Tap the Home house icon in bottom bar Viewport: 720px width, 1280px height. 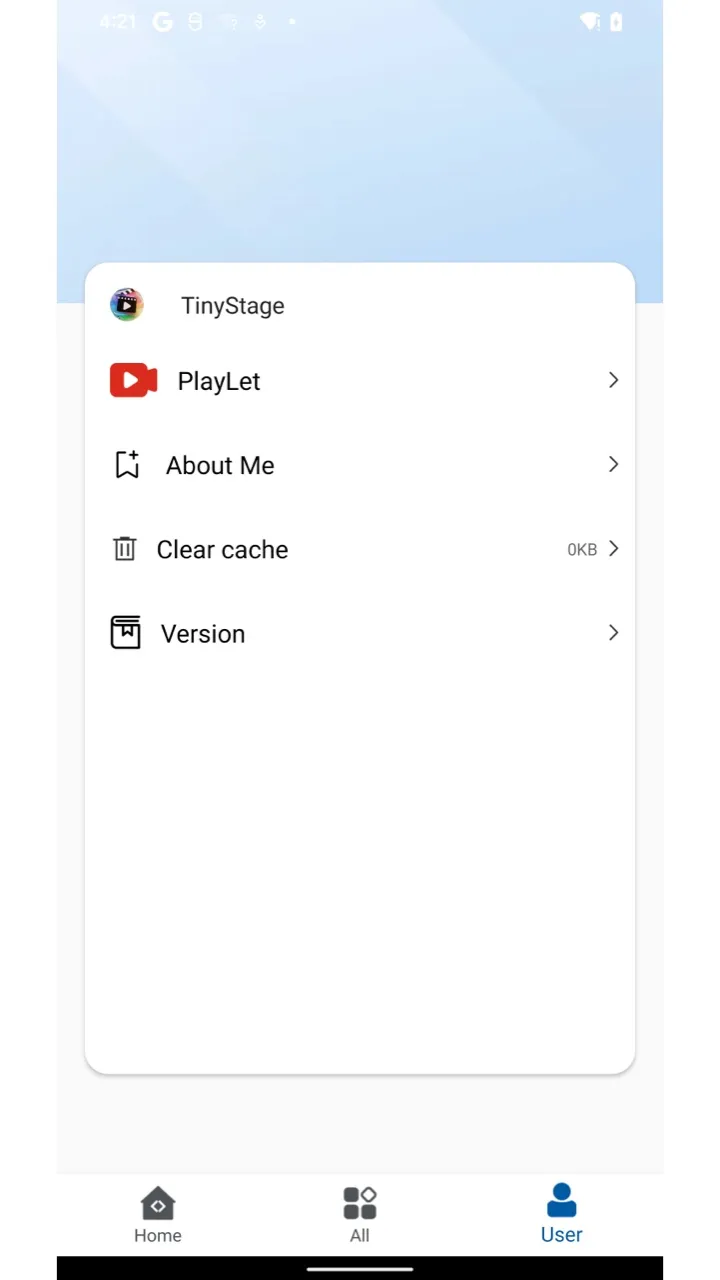(x=158, y=1203)
